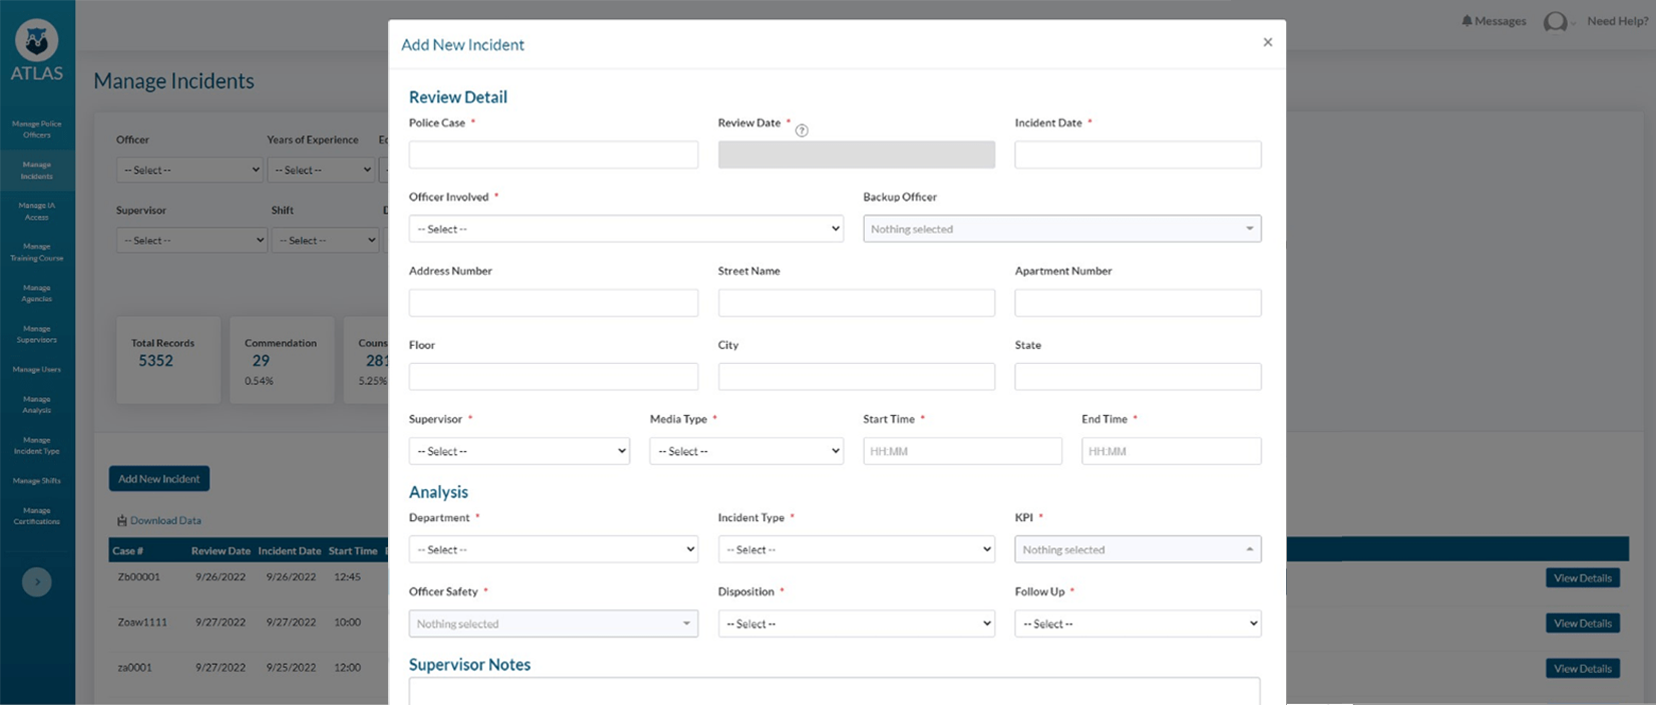
Task: Expand the sidebar with arrow button
Action: coord(37,582)
